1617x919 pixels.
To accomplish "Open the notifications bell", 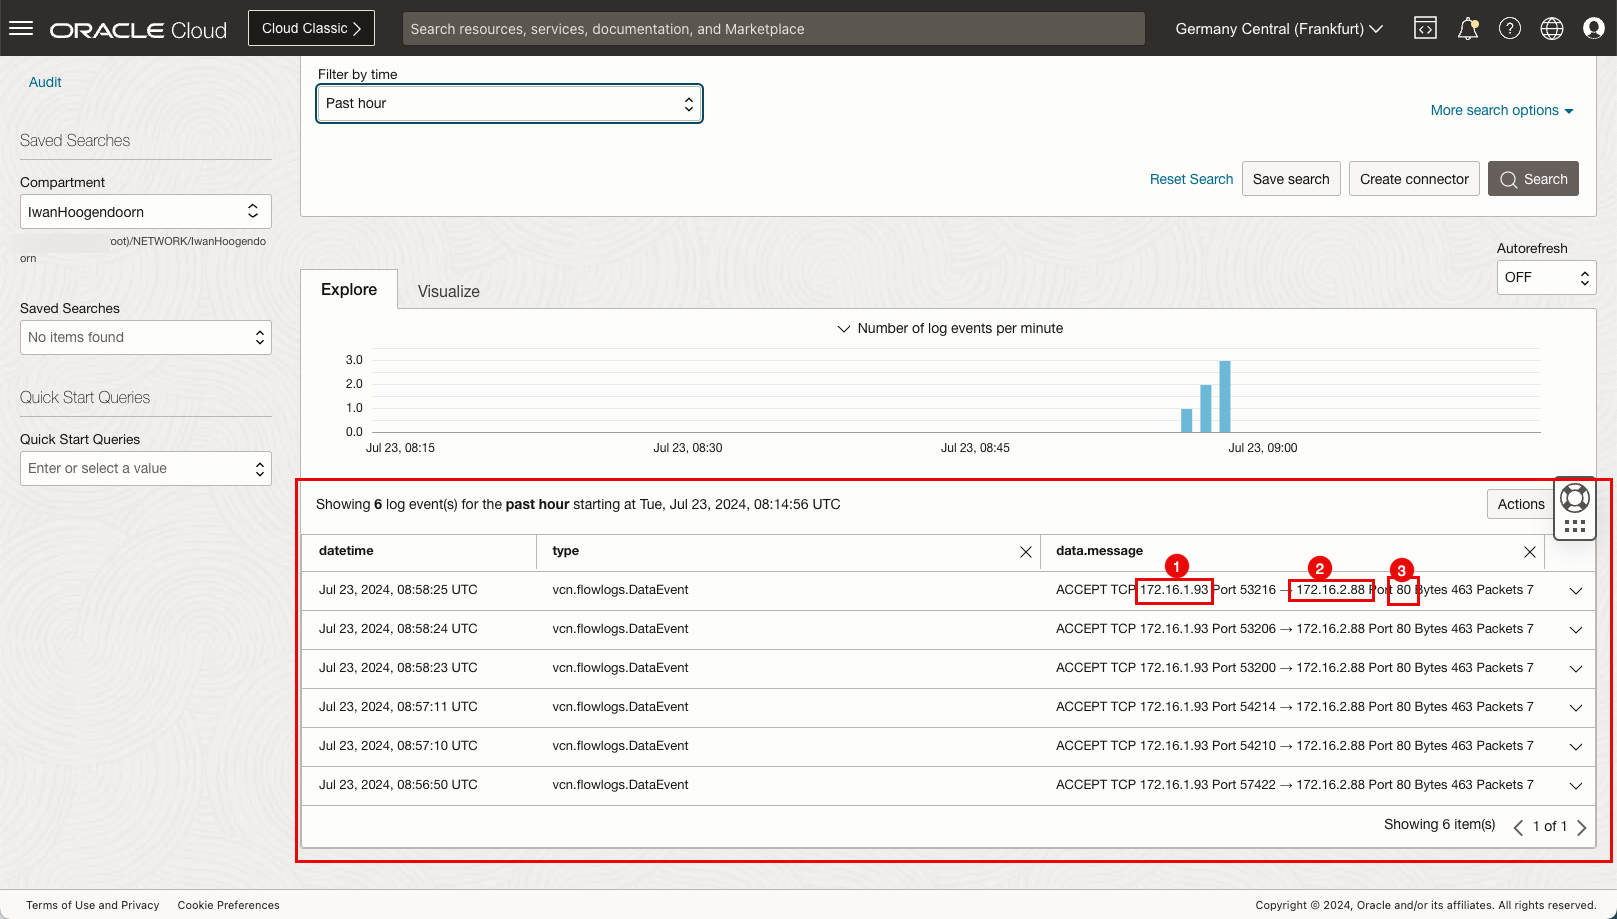I will pyautogui.click(x=1467, y=29).
